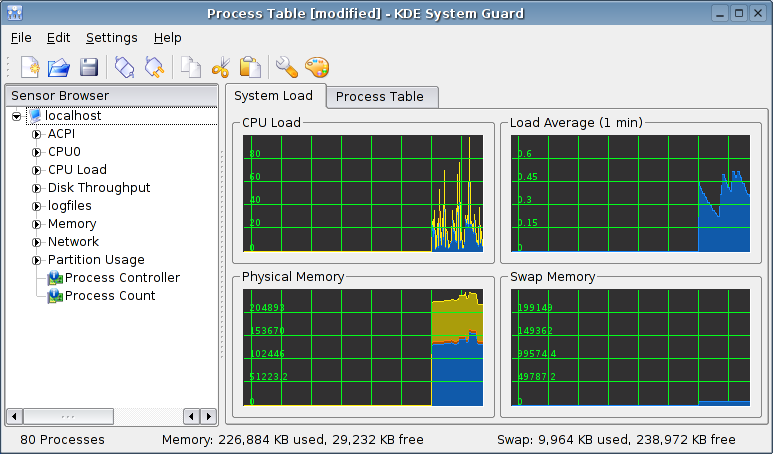This screenshot has height=454, width=773.
Task: Click the New Worksheet toolbar icon
Action: pos(30,67)
